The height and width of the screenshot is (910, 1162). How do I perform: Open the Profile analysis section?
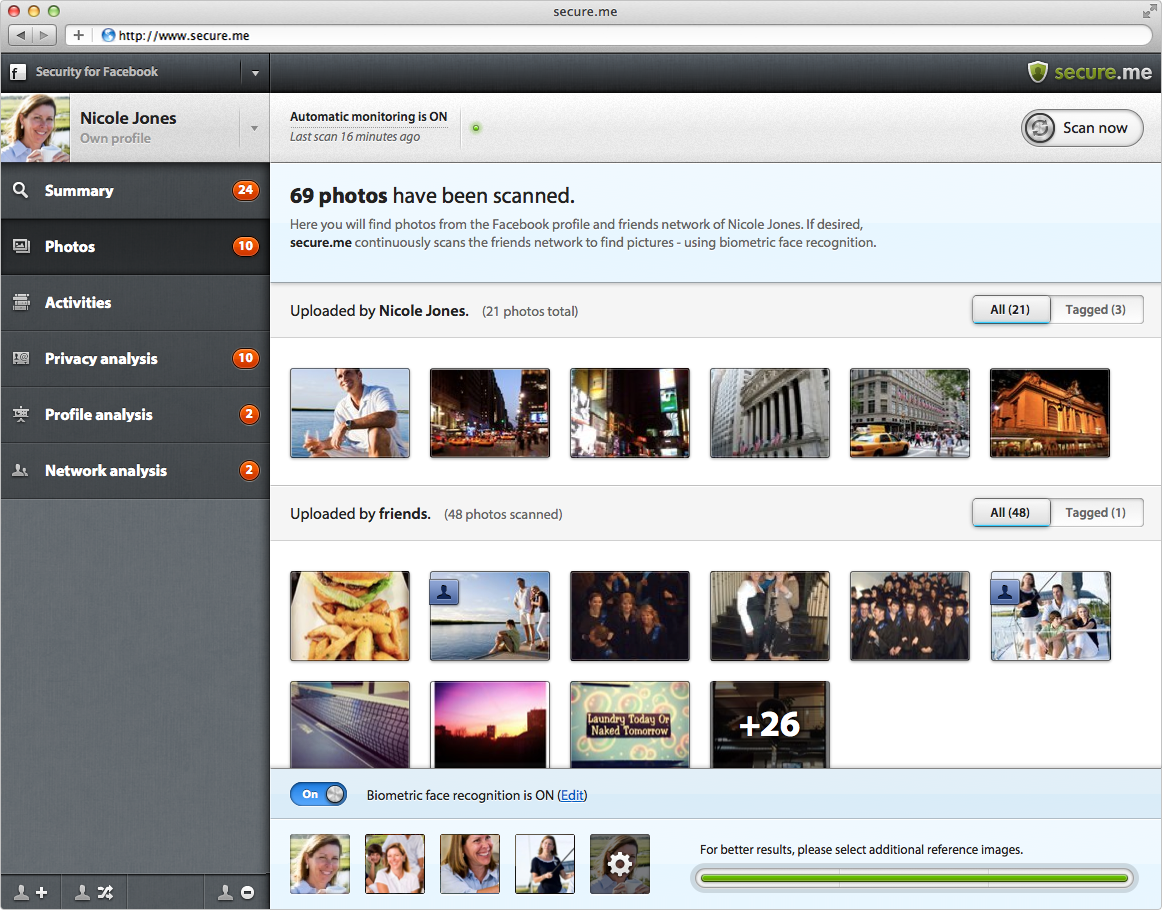pyautogui.click(x=135, y=414)
